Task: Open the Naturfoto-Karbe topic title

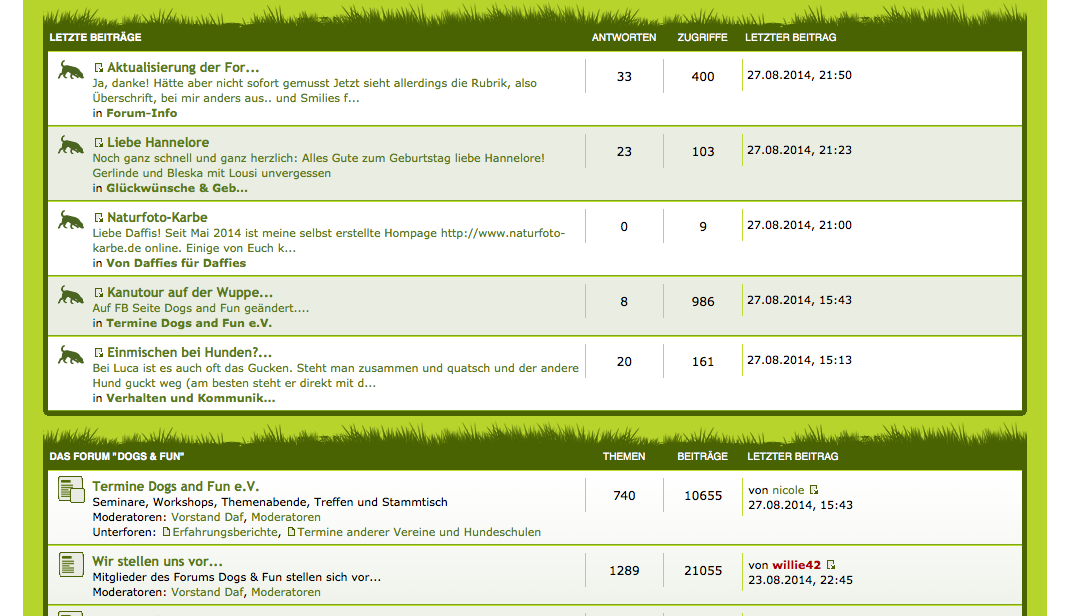Action: point(157,218)
